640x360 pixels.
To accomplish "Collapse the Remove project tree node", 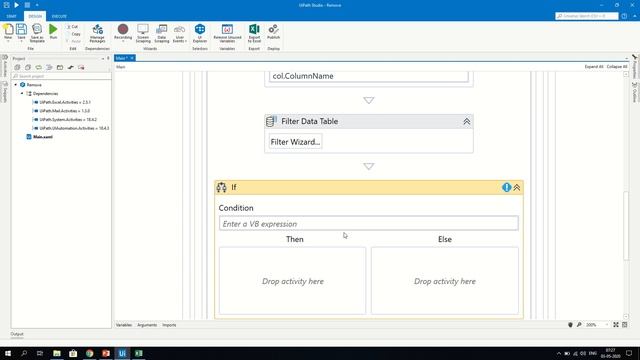I will pos(16,84).
